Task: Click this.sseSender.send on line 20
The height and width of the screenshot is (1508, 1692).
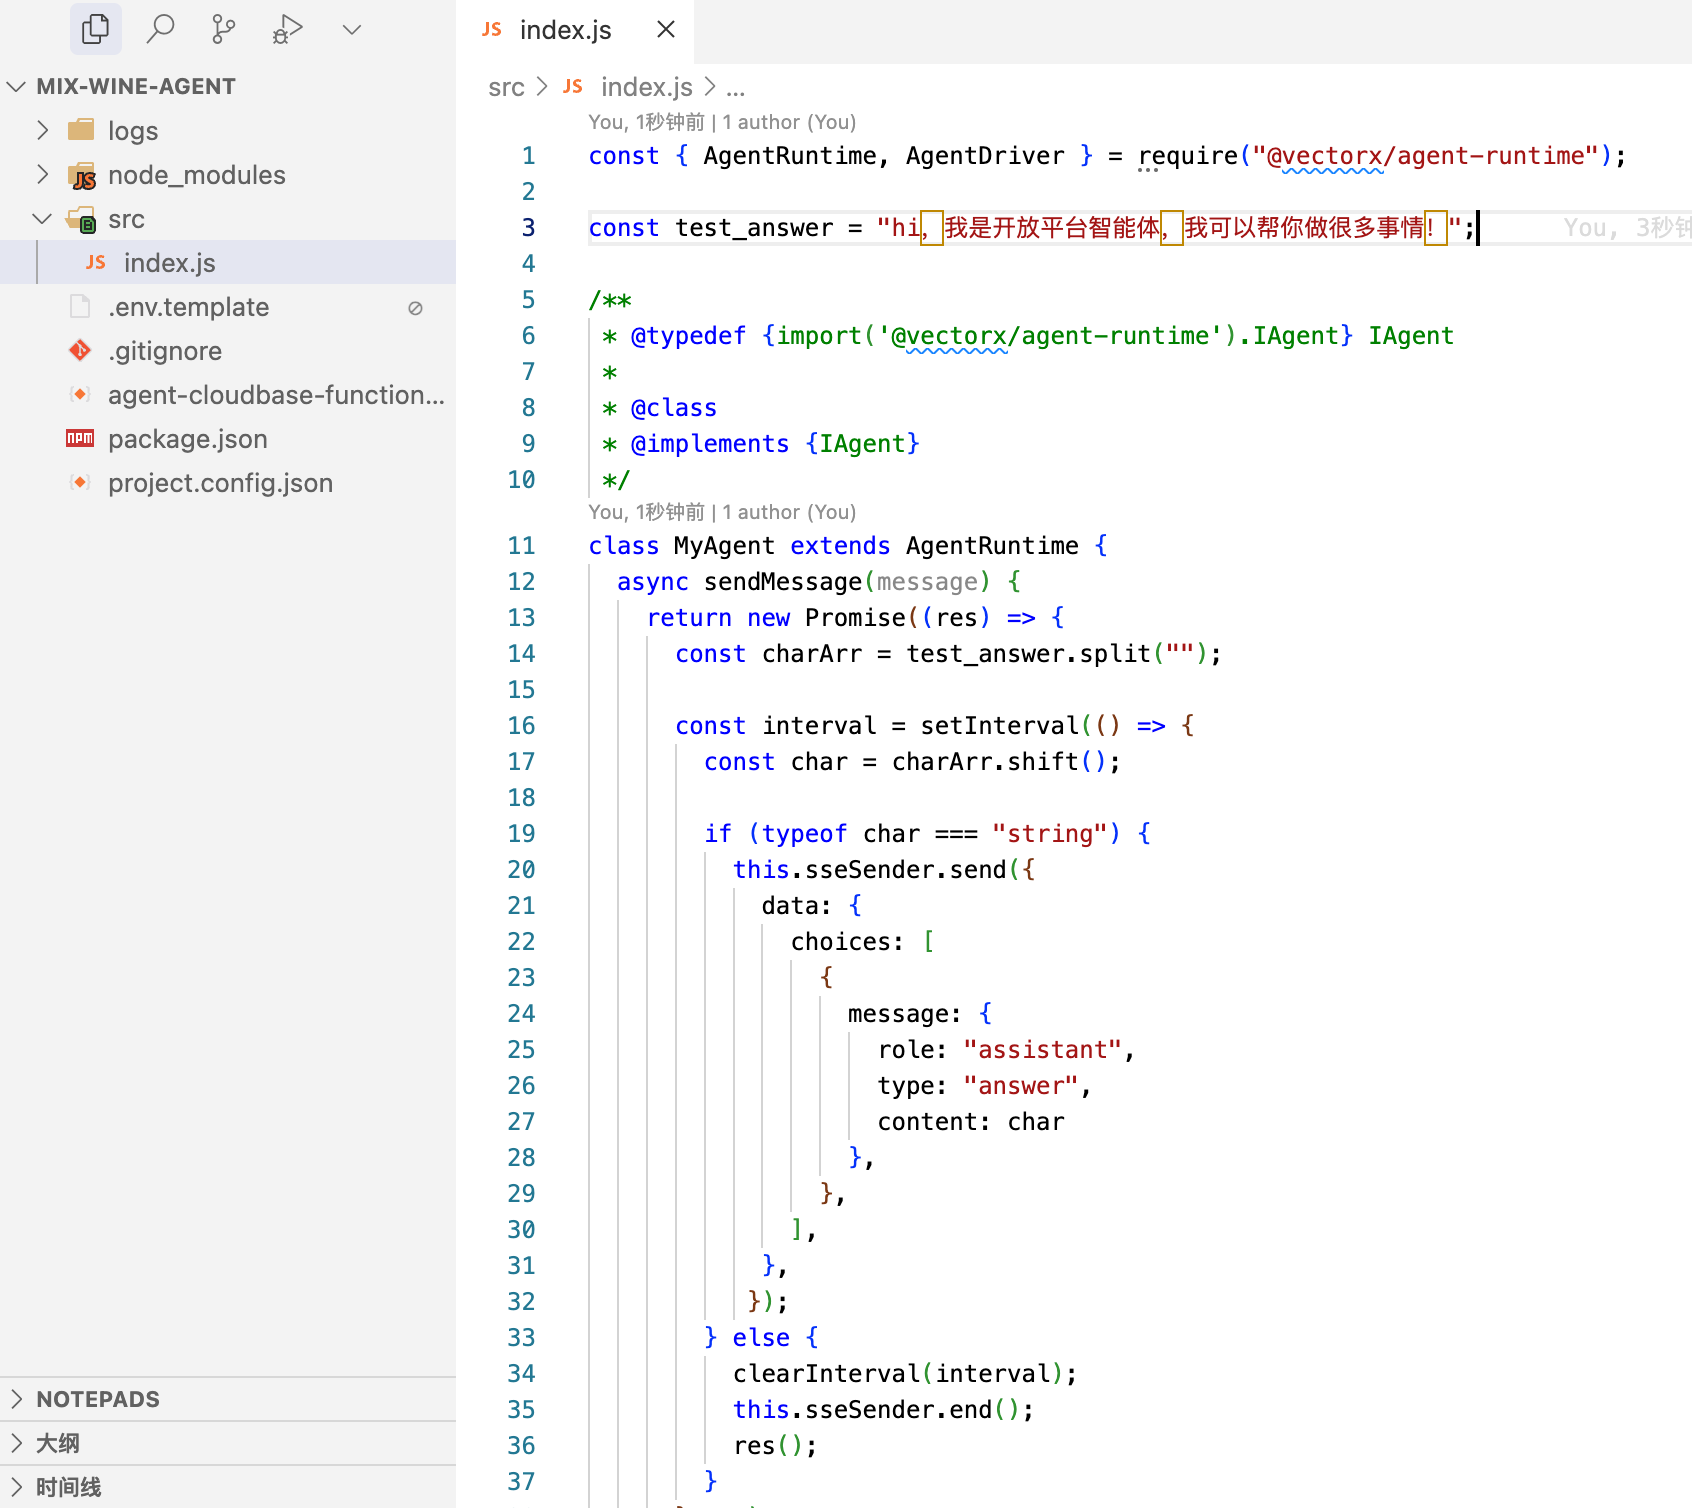Action: coord(870,870)
